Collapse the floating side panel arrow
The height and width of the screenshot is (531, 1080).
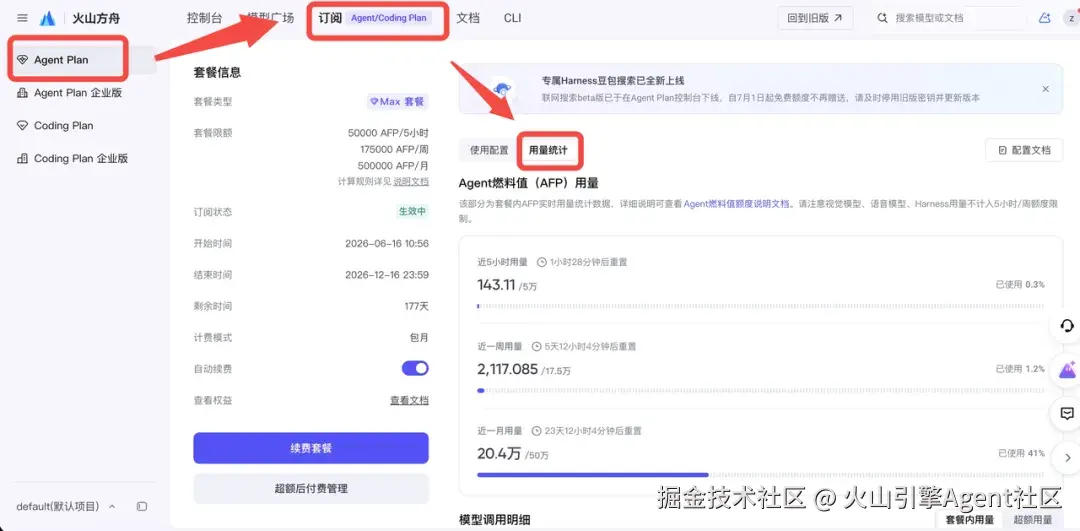point(1068,457)
